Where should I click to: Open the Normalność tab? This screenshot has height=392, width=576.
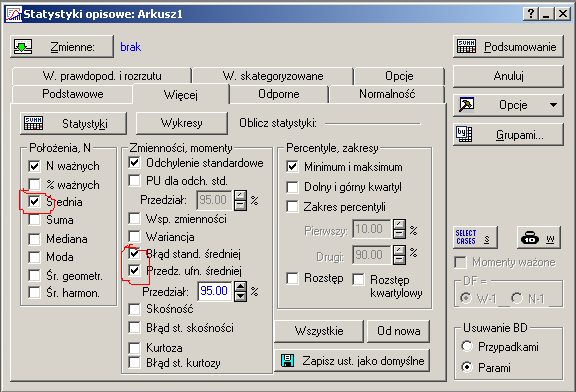pyautogui.click(x=387, y=94)
